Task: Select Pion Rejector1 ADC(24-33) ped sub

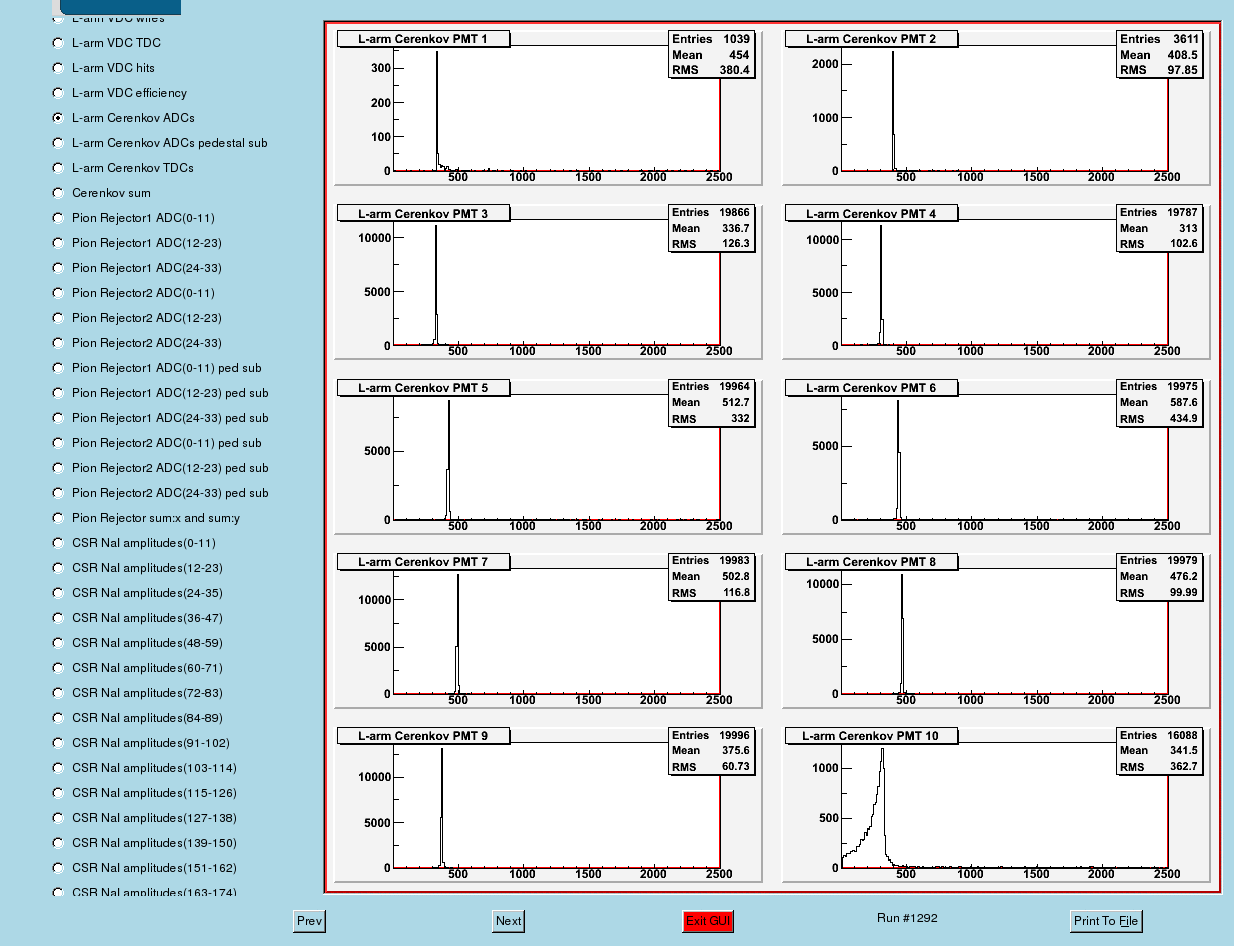Action: [58, 418]
